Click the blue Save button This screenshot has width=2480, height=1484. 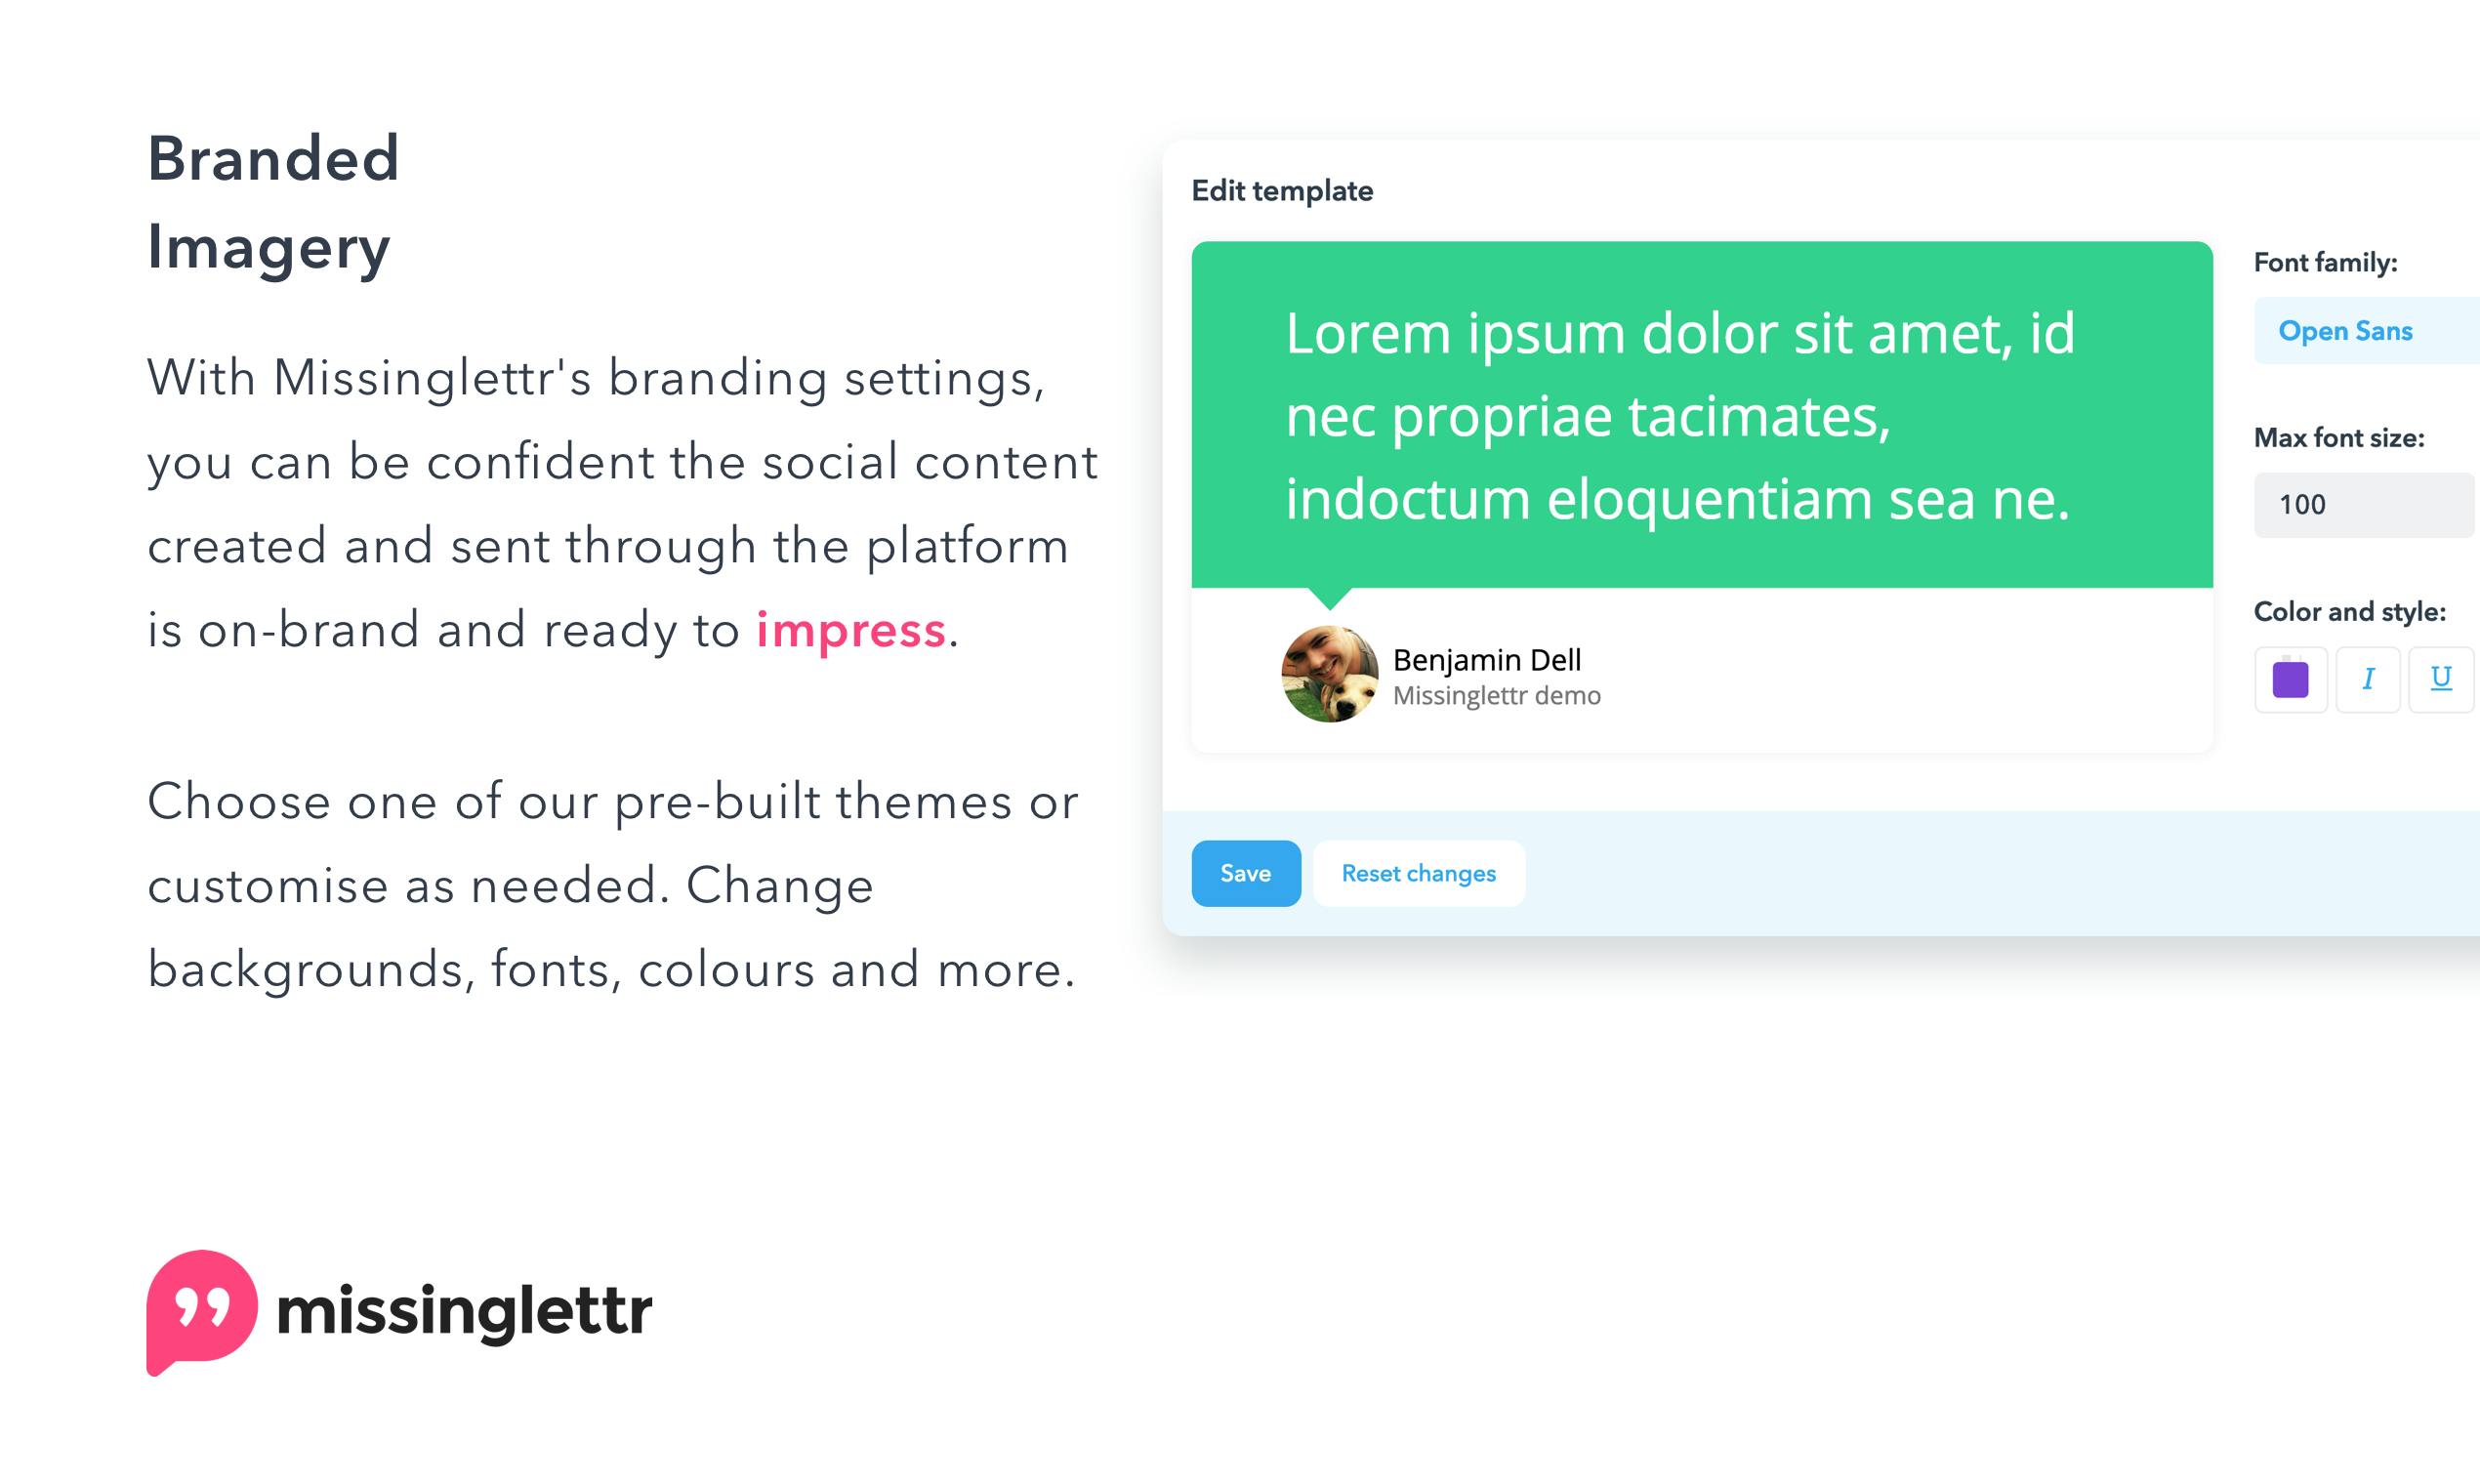coord(1246,873)
